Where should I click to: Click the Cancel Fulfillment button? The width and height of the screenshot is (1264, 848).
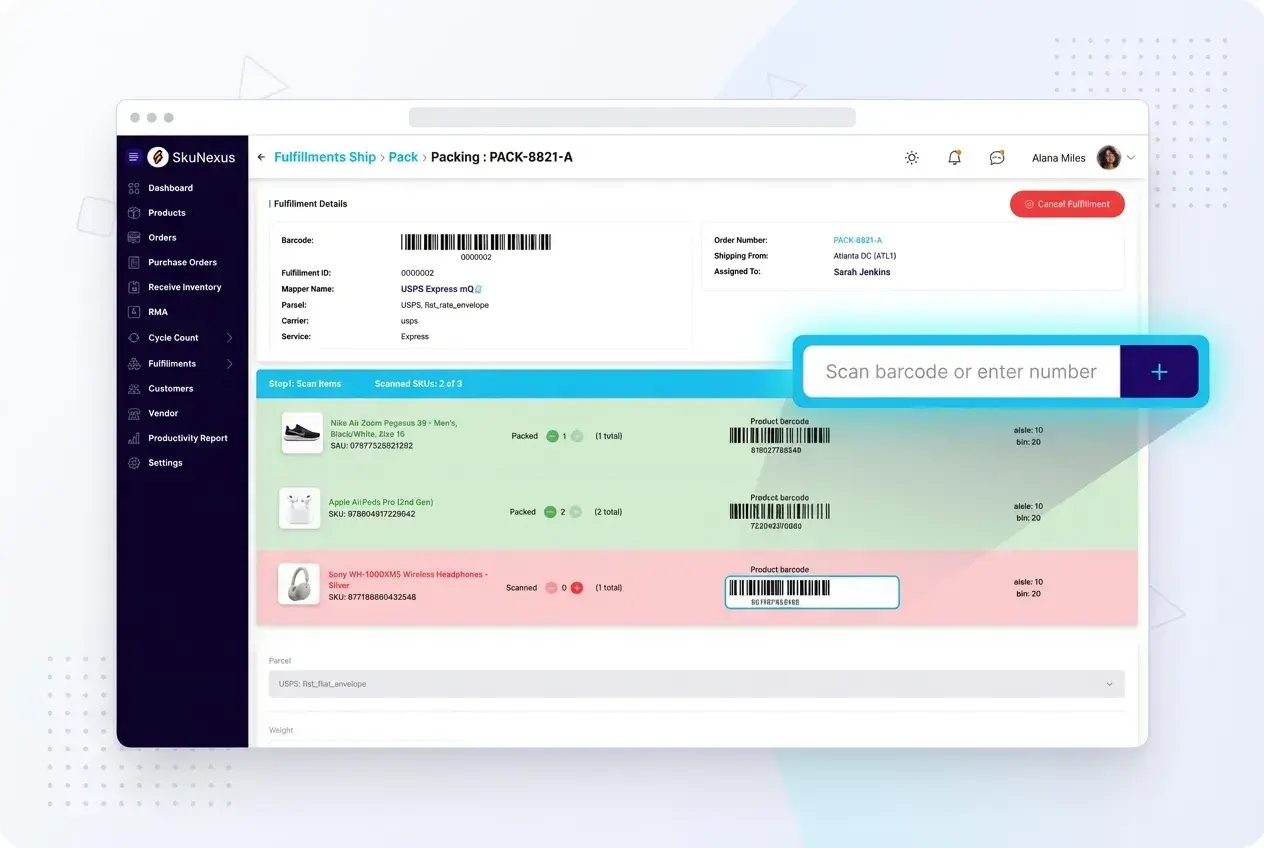(x=1067, y=203)
